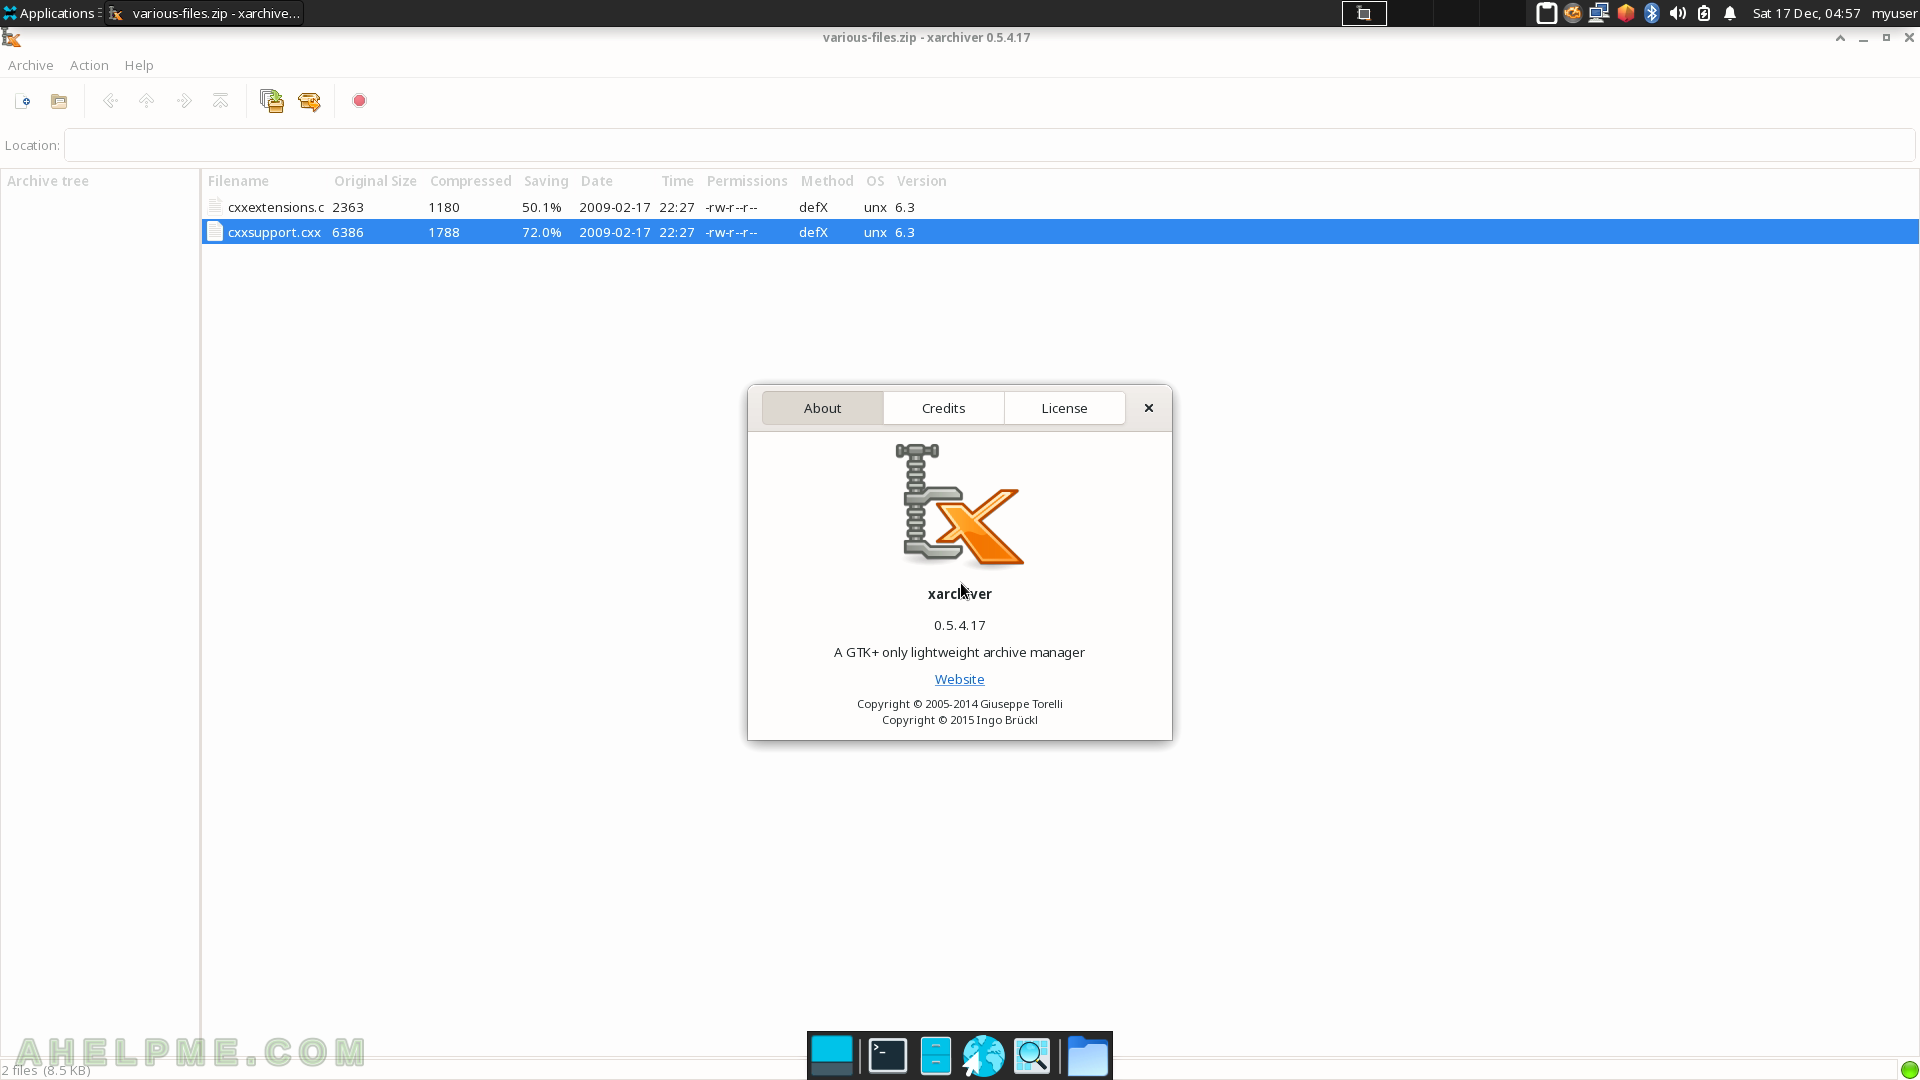Select the cxxextensions.c file name
Image resolution: width=1920 pixels, height=1080 pixels.
pos(276,207)
